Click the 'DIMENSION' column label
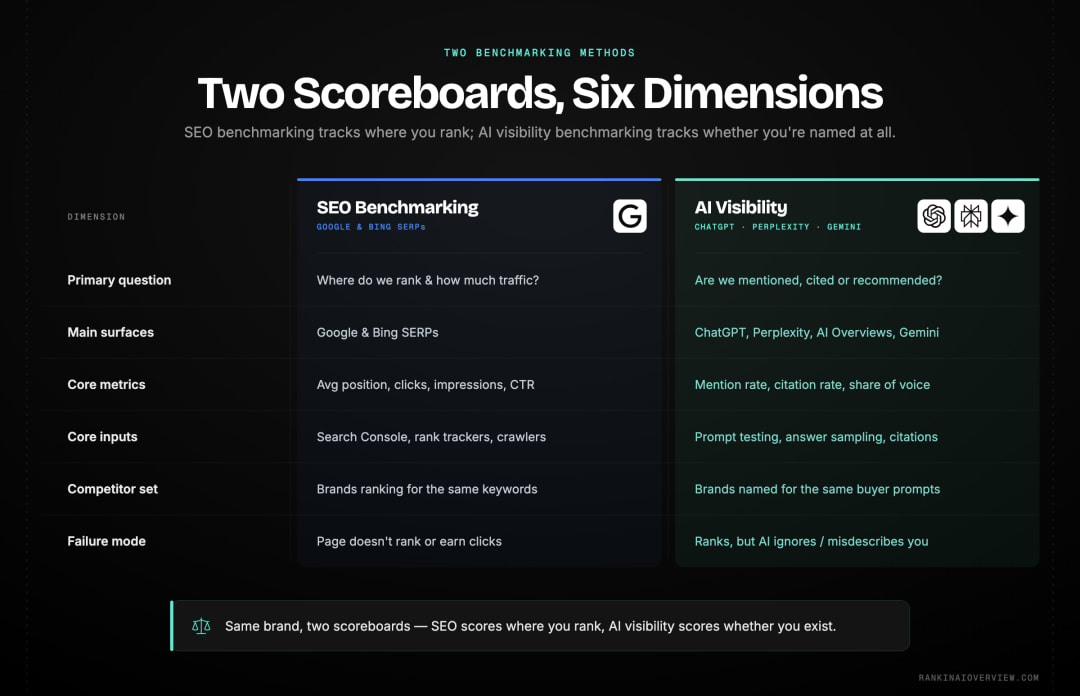Screen dimensions: 1080x696 click(x=96, y=216)
